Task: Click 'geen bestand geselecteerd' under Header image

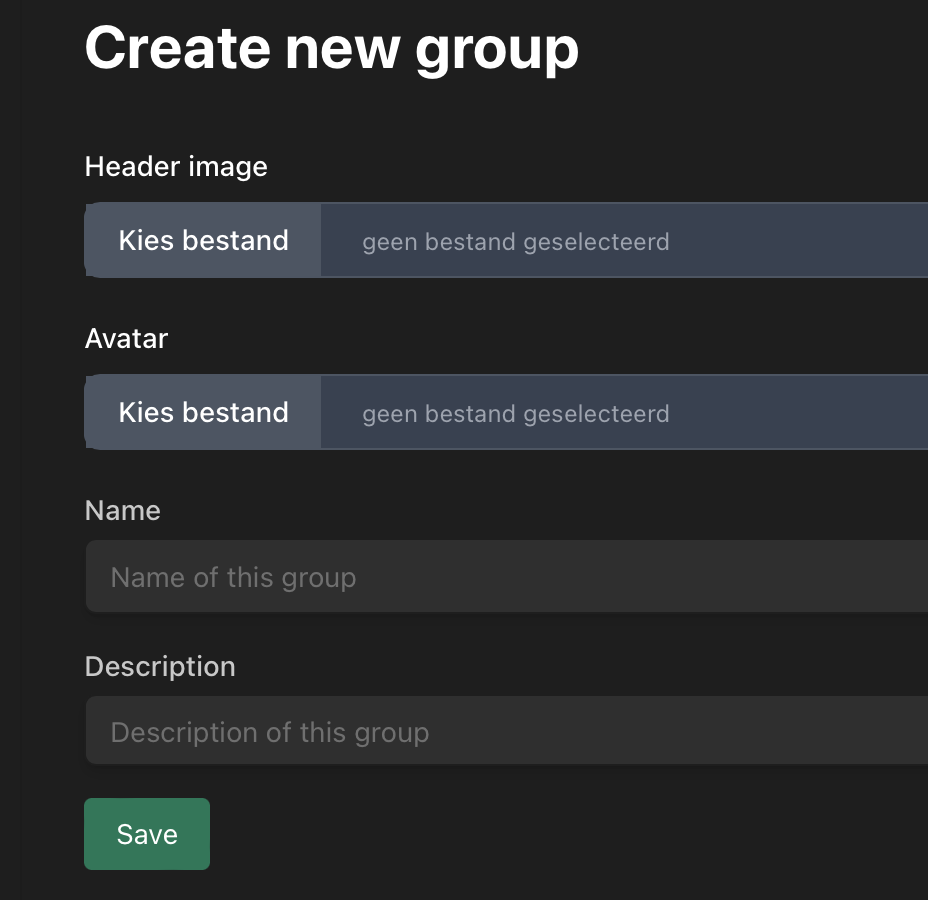Action: coord(515,242)
